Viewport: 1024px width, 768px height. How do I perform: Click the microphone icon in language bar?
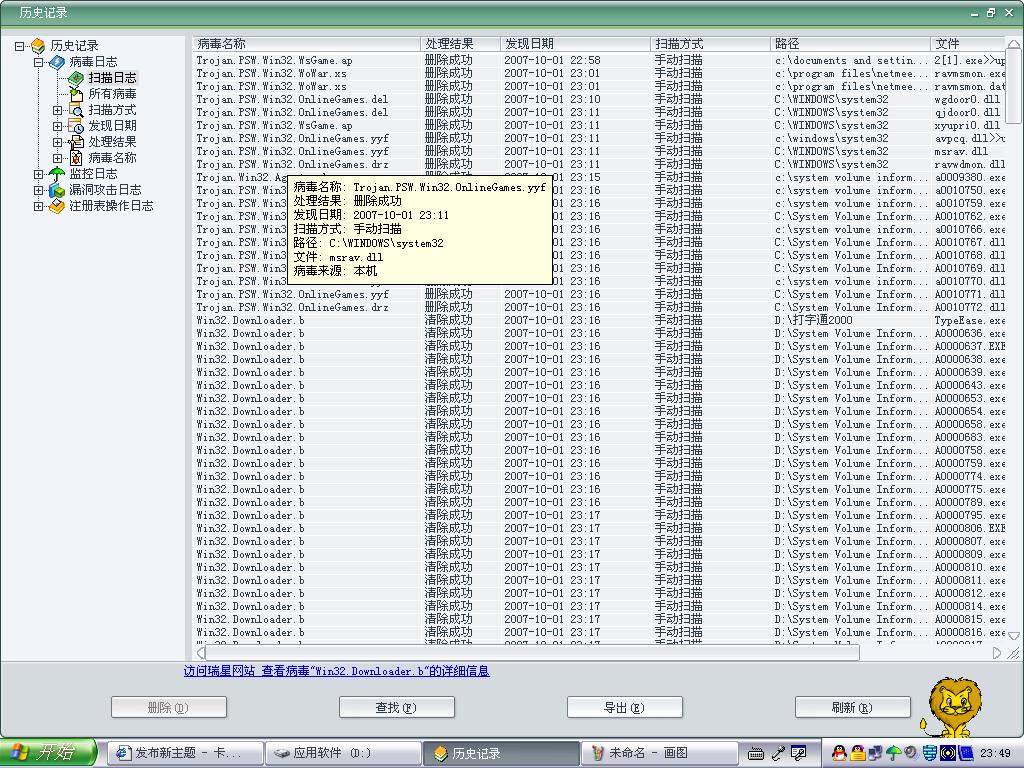pos(778,753)
